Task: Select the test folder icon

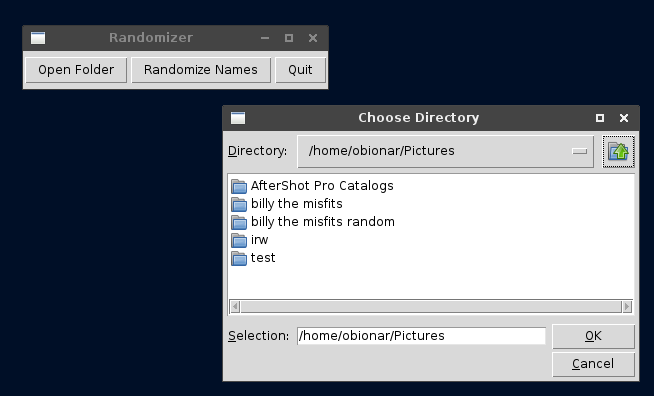Action: point(239,258)
